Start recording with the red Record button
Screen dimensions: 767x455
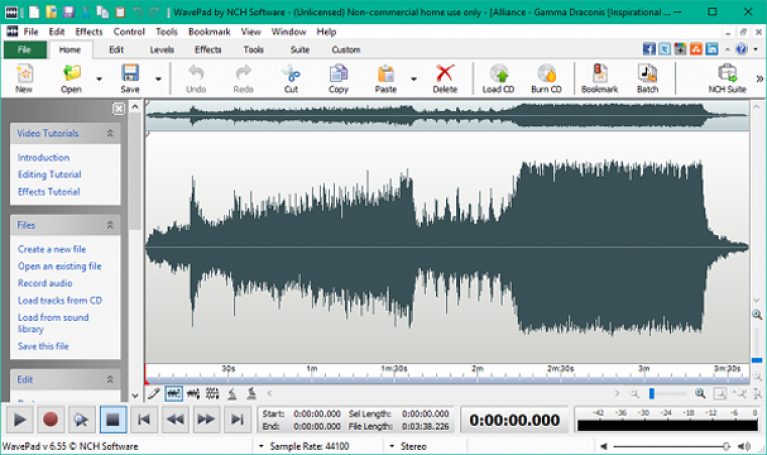[x=50, y=419]
